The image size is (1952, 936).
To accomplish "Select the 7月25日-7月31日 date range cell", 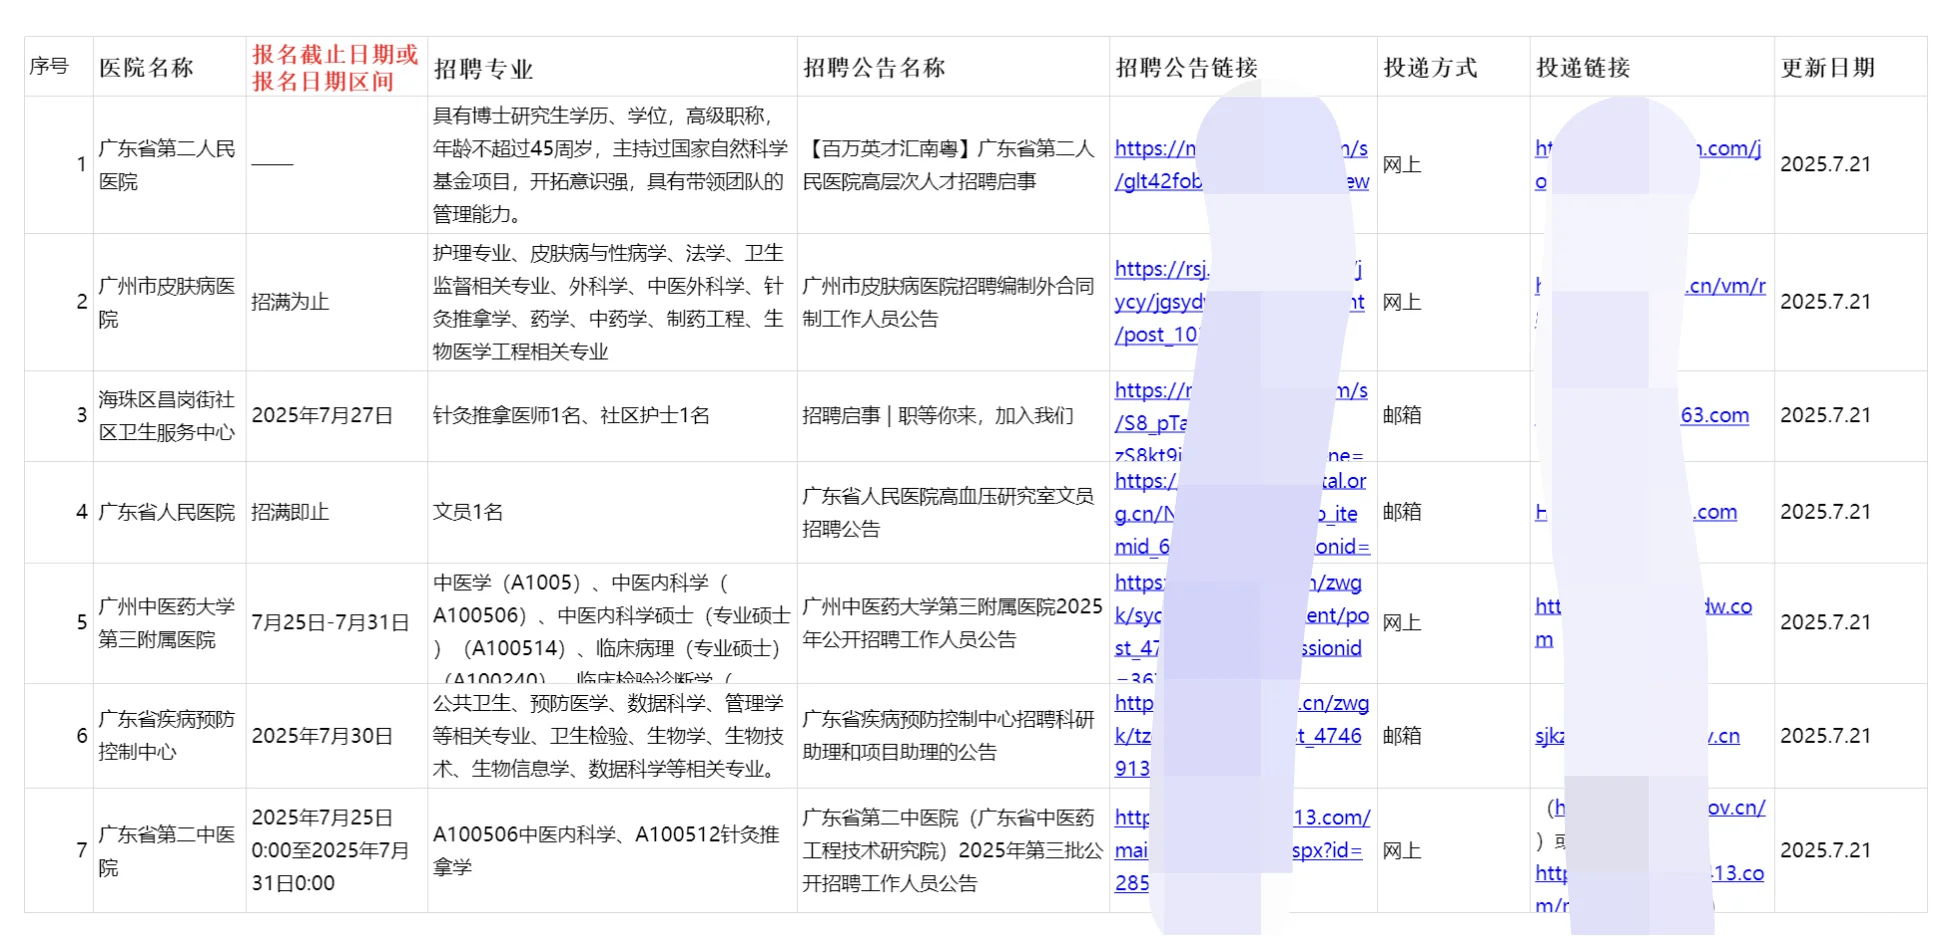I will tap(336, 623).
